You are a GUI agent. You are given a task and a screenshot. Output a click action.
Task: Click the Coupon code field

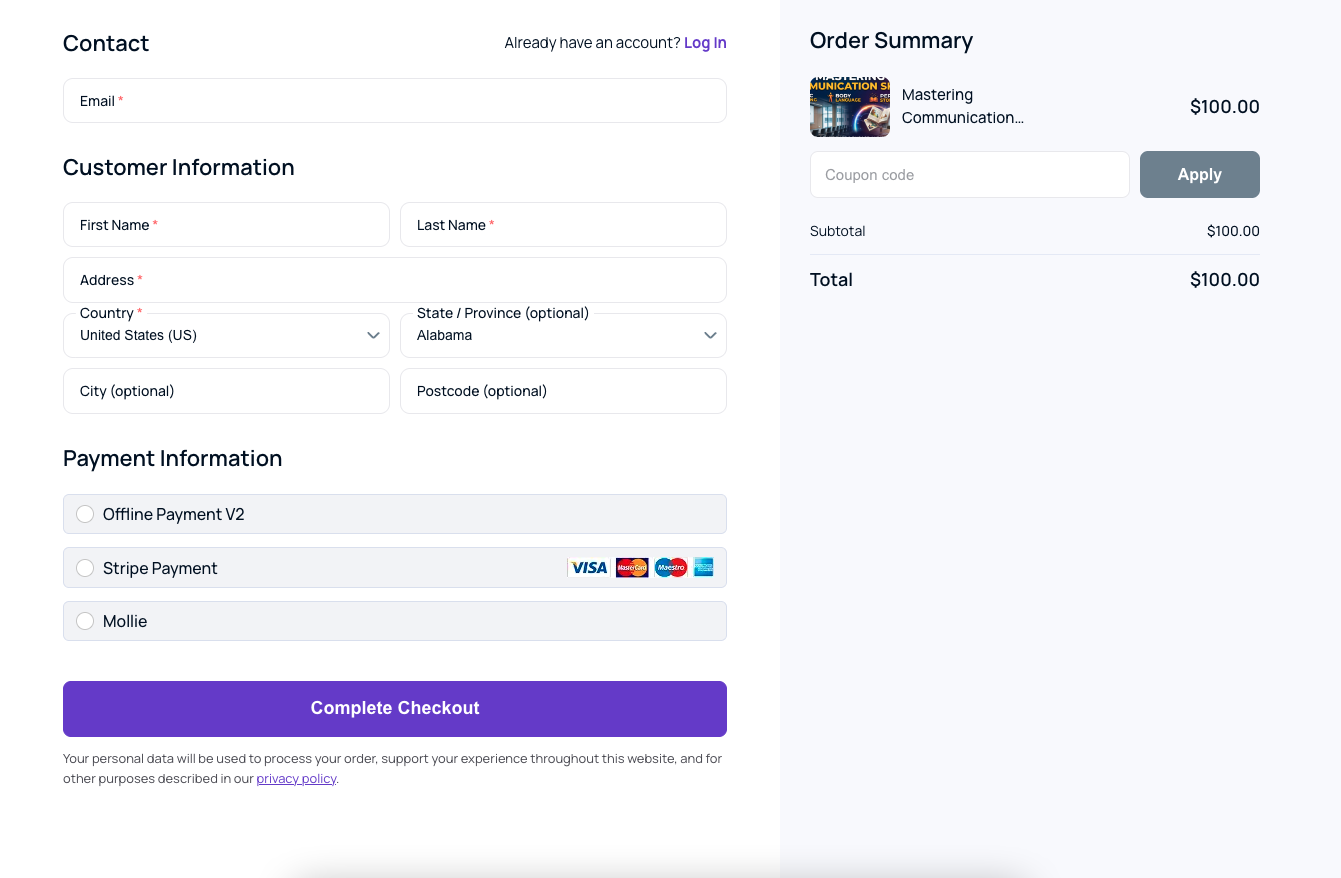click(x=970, y=174)
